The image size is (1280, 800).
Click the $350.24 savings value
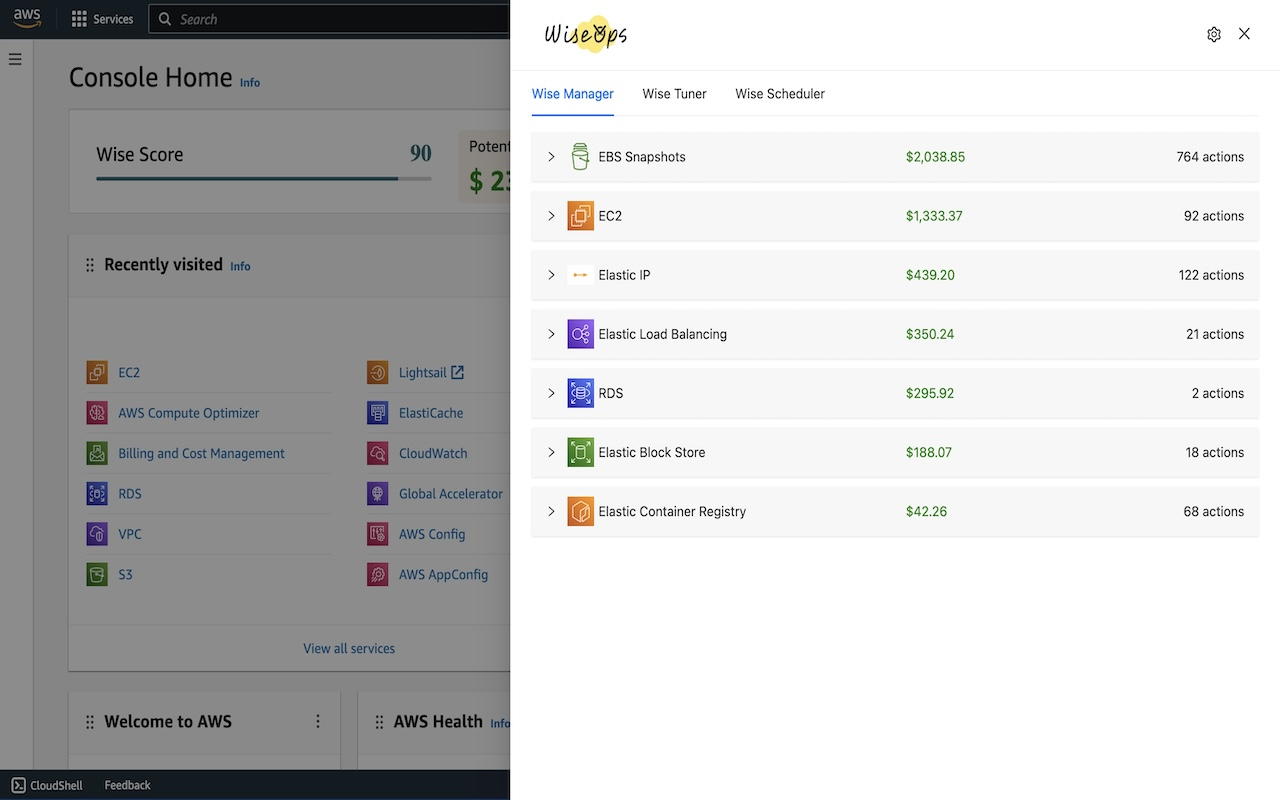click(930, 334)
